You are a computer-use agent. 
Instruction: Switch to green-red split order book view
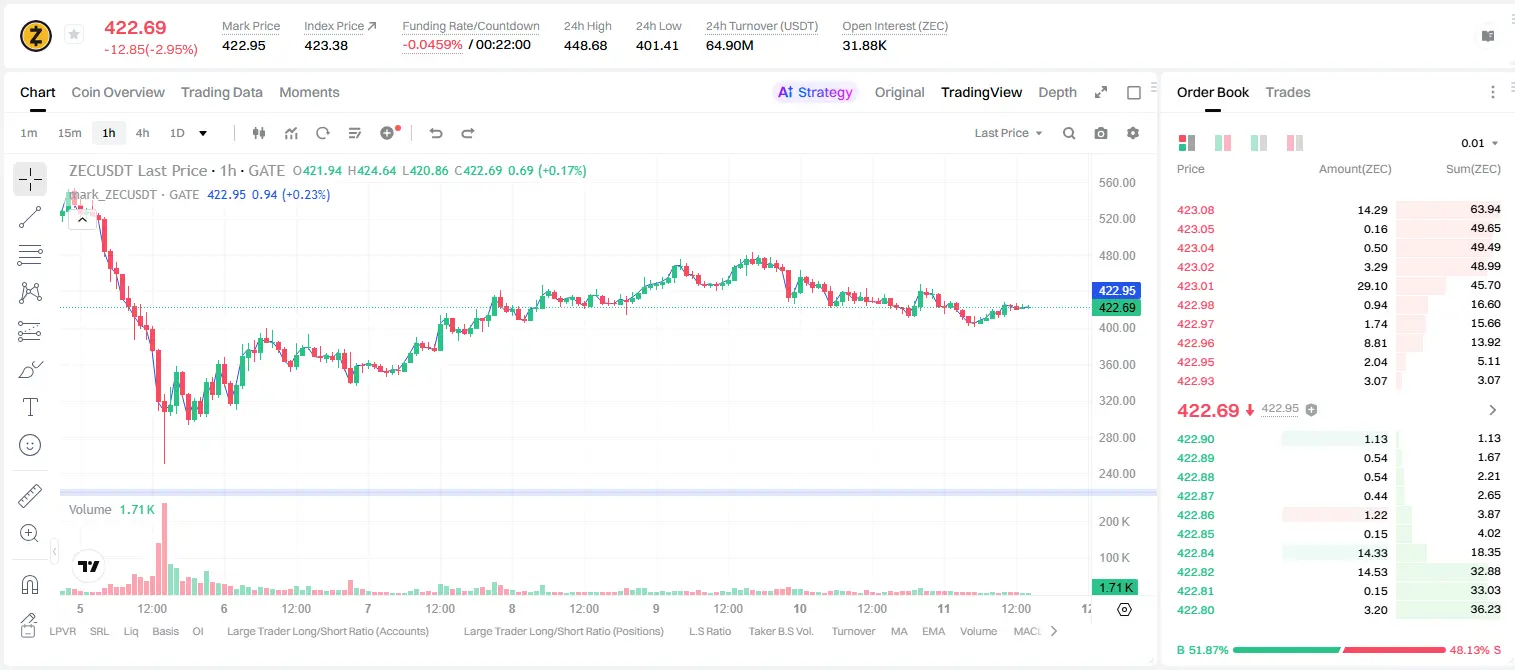click(x=1223, y=143)
